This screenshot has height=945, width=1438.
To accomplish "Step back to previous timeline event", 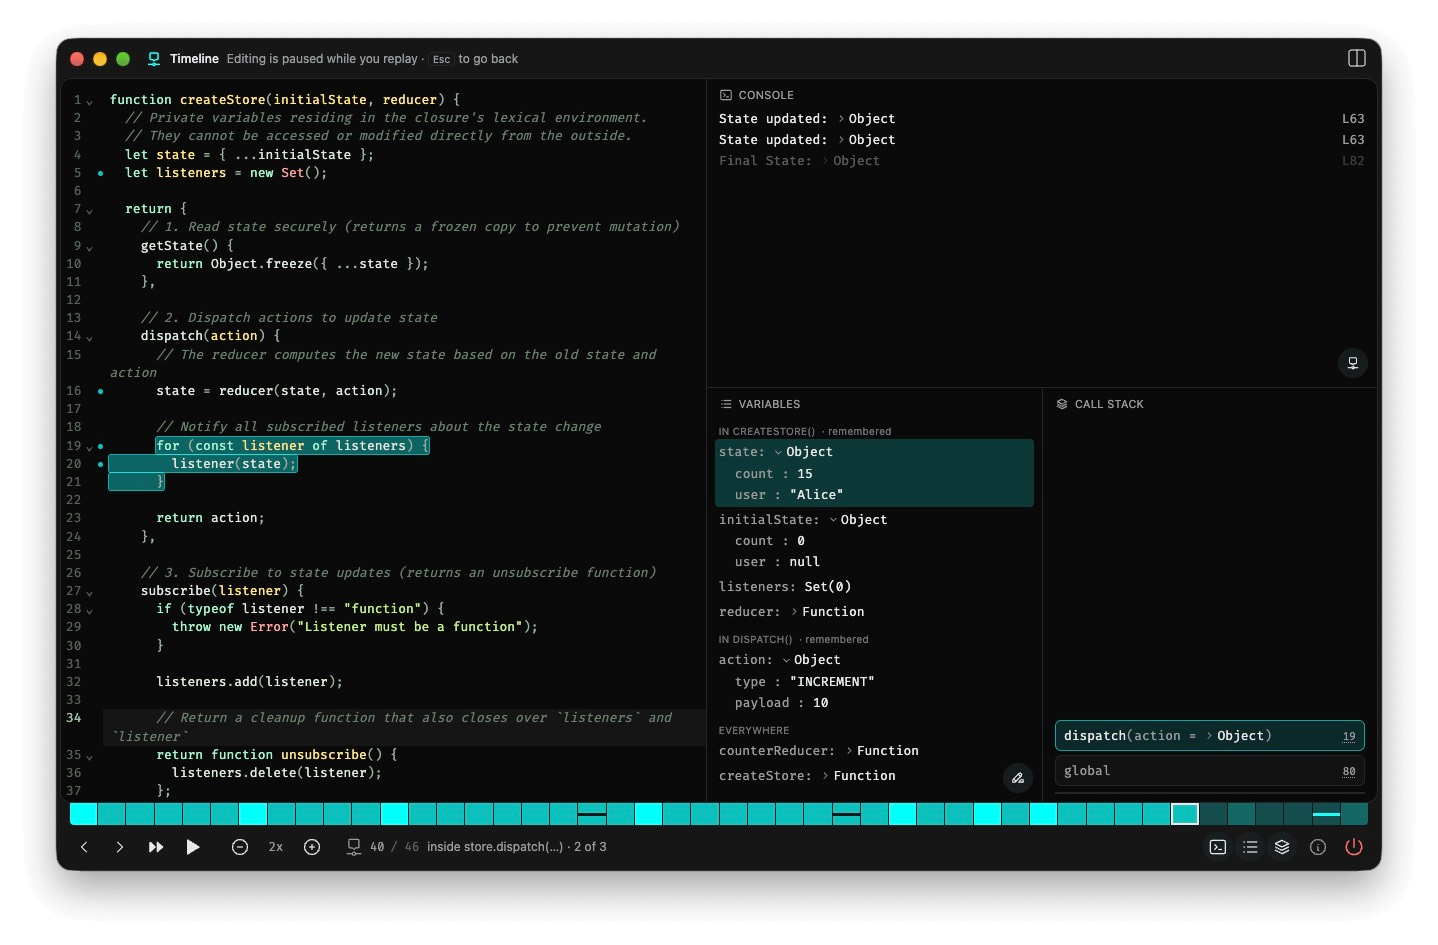I will pyautogui.click(x=84, y=847).
